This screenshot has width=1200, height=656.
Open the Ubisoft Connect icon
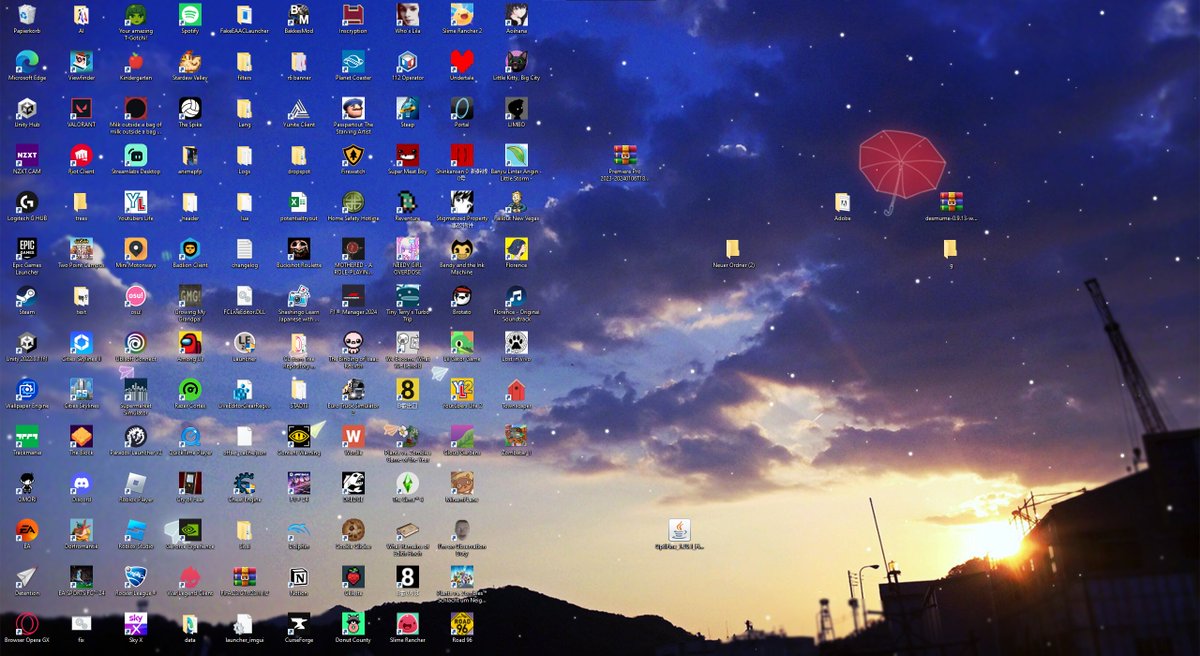(136, 343)
